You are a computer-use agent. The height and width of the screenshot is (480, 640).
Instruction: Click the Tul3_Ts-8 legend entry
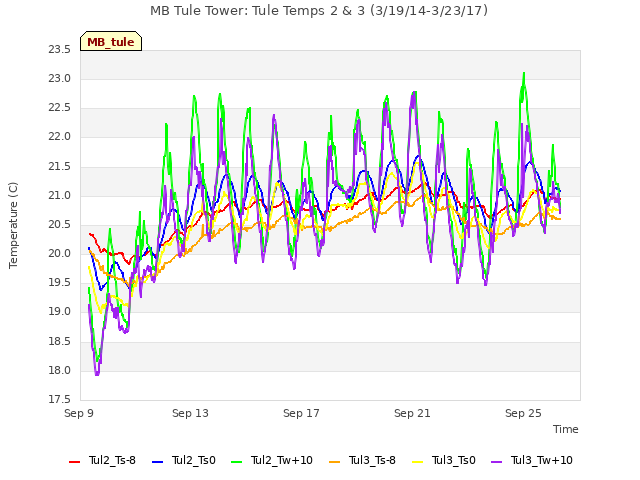(x=362, y=460)
